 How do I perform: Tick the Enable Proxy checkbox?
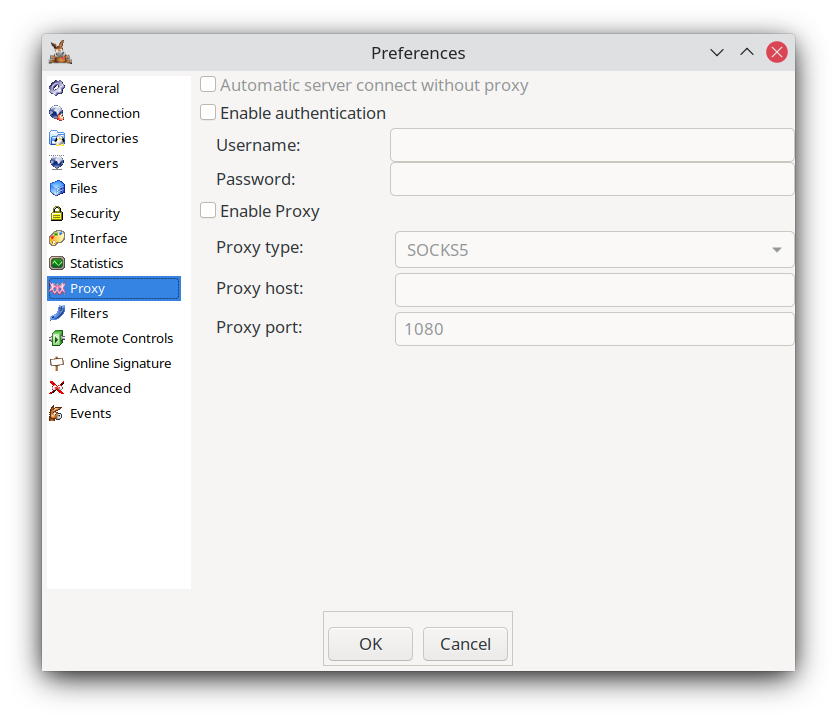click(x=208, y=210)
